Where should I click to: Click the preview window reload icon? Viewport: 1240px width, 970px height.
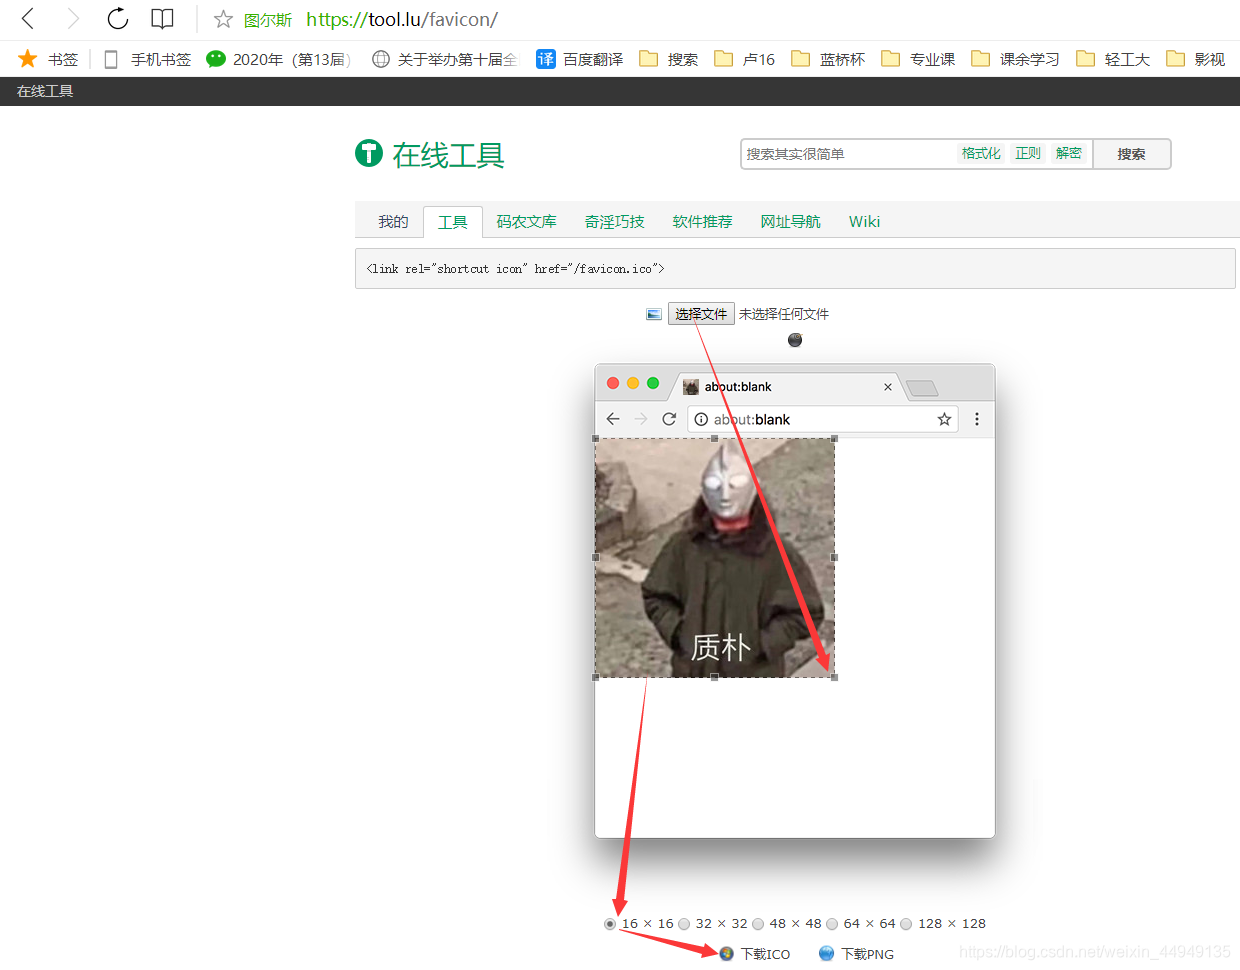(669, 419)
